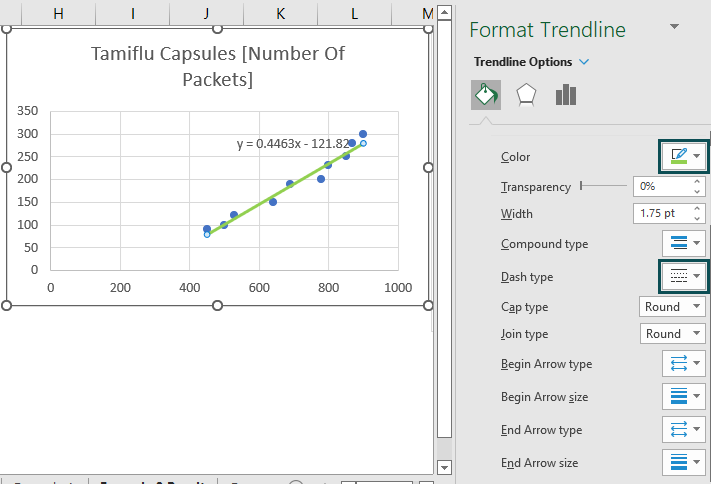Select column header K
Viewport: 711px width, 484px height.
pos(281,13)
